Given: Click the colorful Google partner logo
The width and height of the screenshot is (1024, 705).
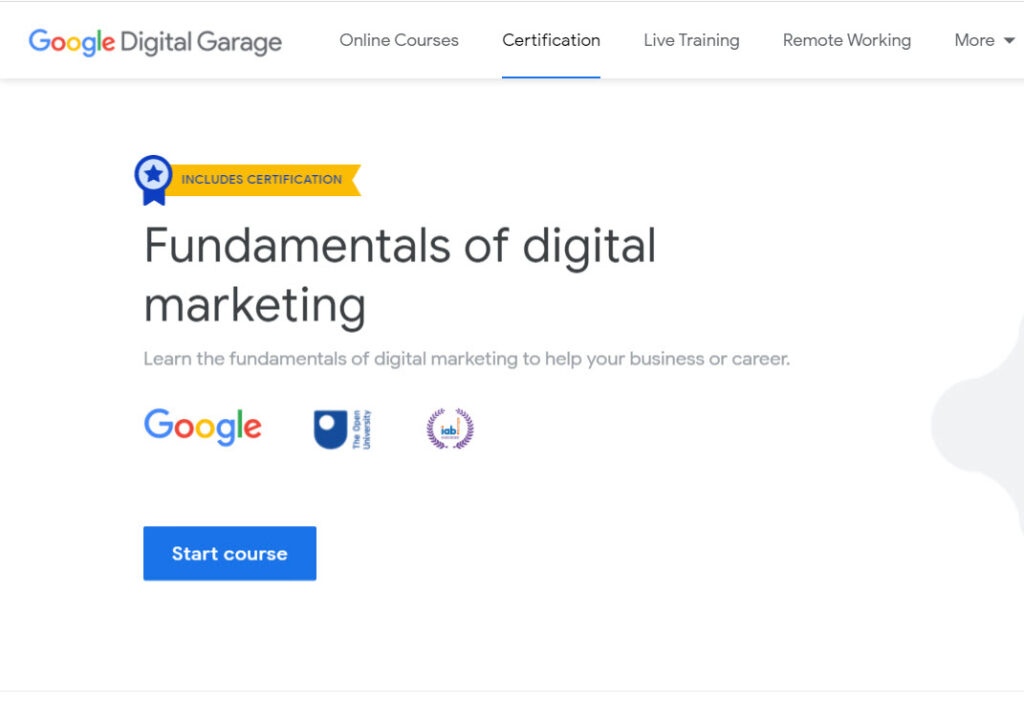Looking at the screenshot, I should coord(203,427).
